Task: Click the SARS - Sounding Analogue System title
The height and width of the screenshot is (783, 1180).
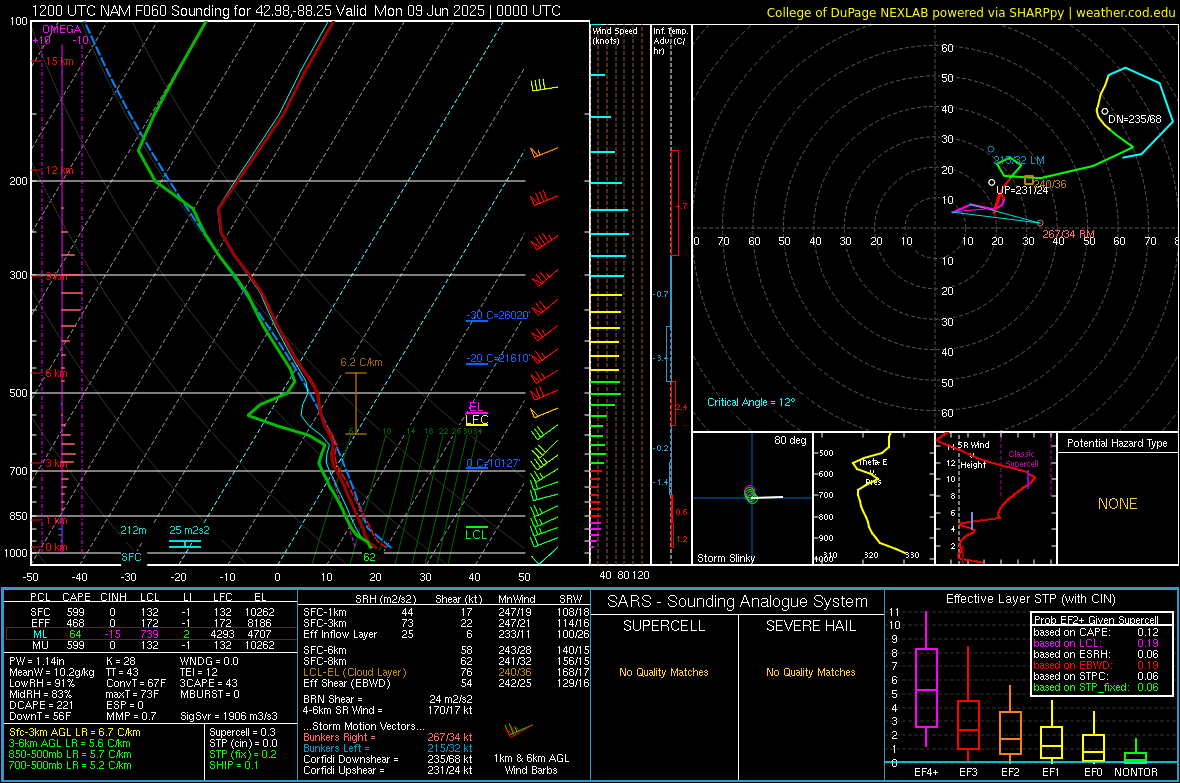Action: [x=737, y=602]
